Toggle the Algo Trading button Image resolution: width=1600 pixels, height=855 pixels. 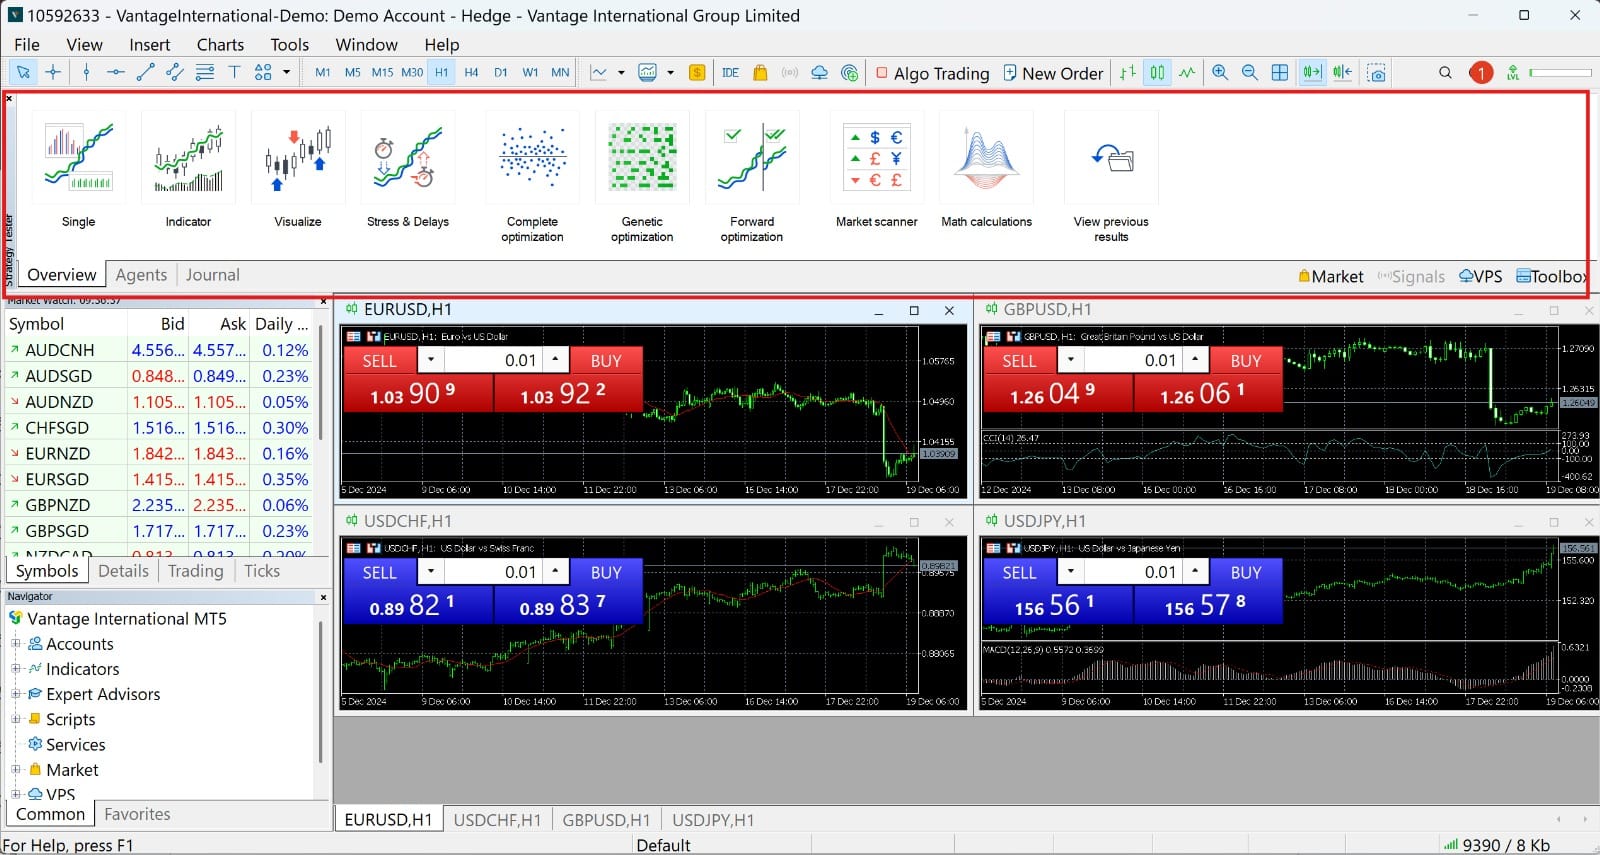tap(932, 73)
